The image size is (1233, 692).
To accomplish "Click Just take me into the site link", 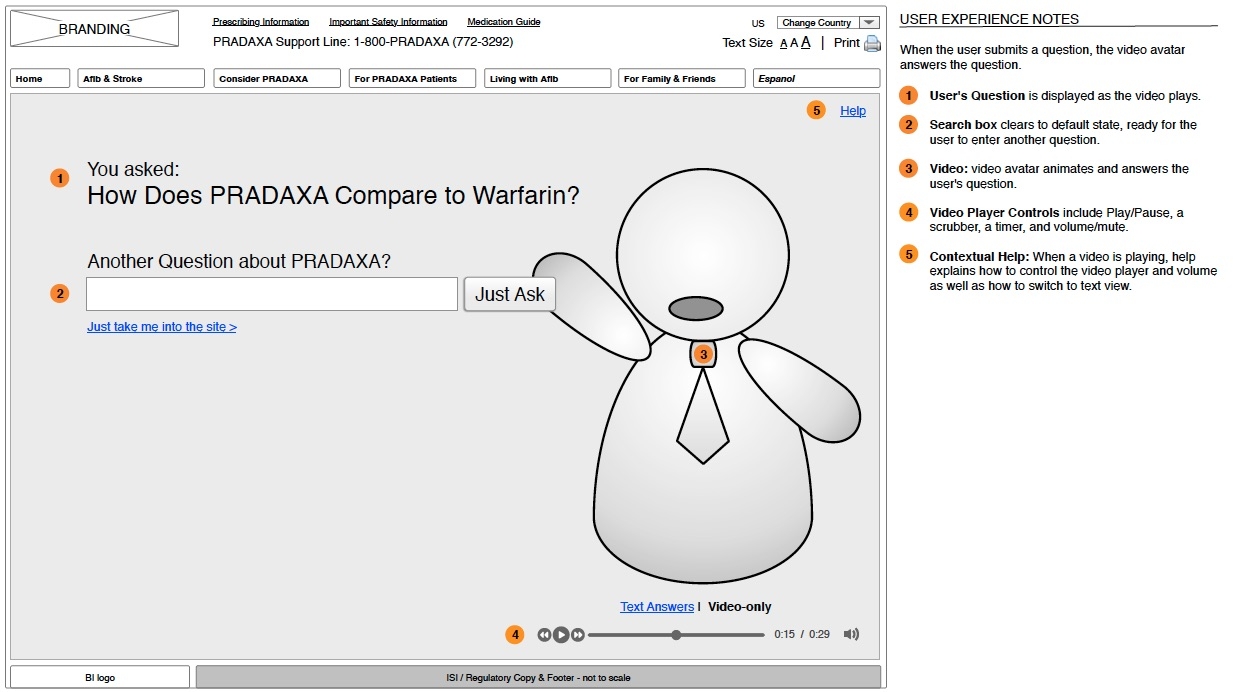I will (x=162, y=327).
